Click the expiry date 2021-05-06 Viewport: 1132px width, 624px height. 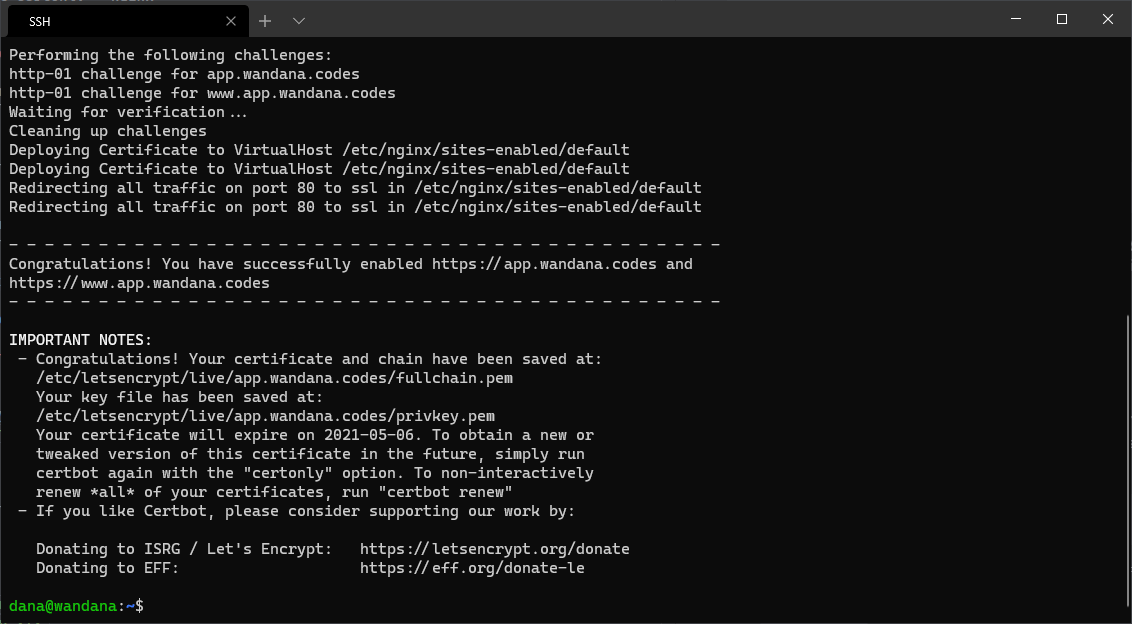(x=368, y=436)
